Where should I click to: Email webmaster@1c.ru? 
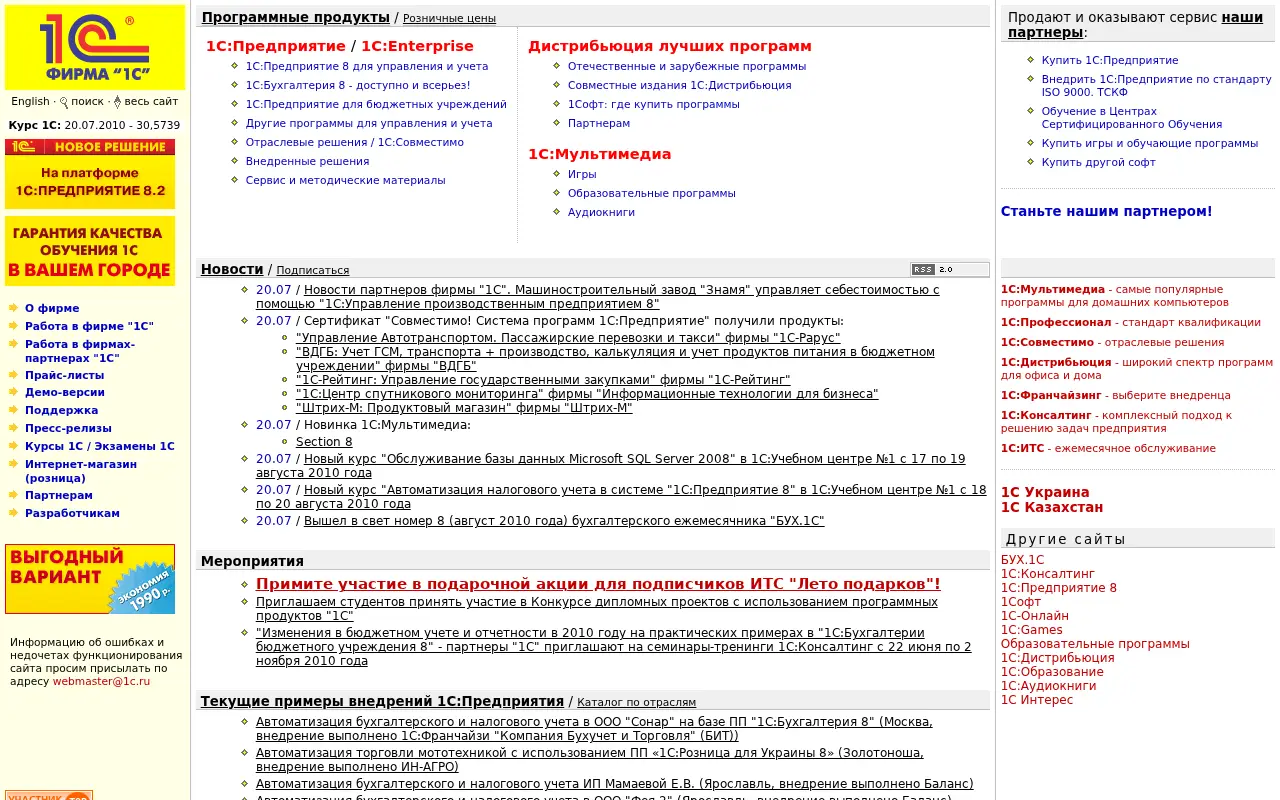(101, 681)
